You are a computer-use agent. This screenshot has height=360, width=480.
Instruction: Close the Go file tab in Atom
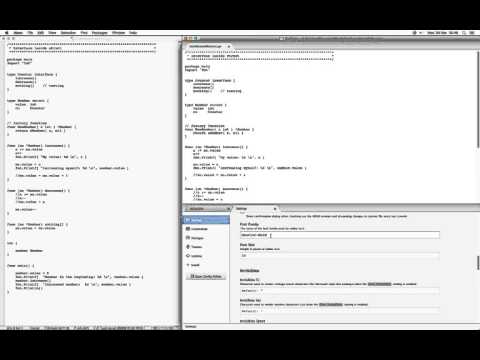[229, 46]
